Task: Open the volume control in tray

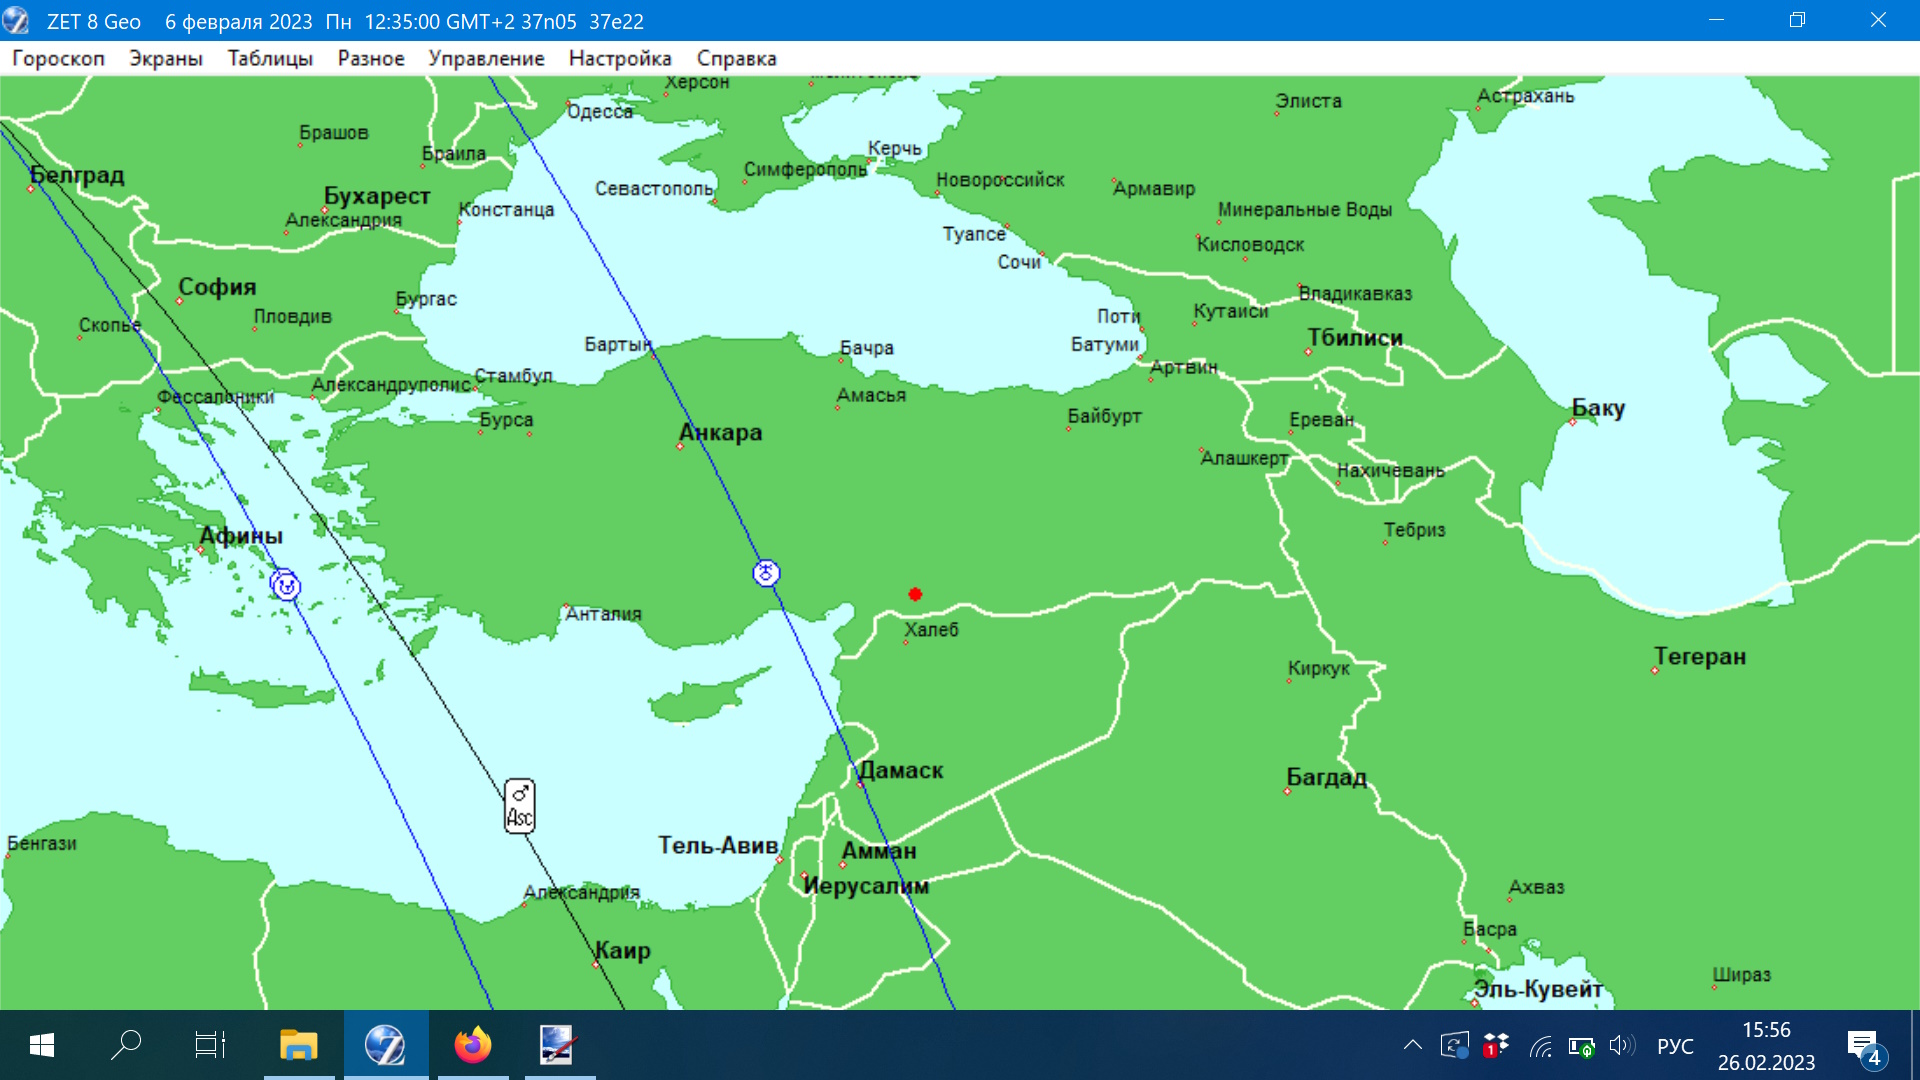Action: (x=1621, y=1046)
